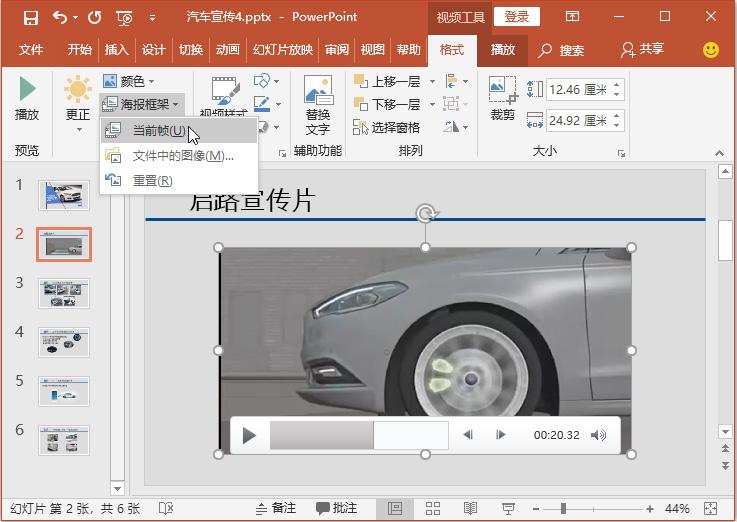Click 下移一层 send backward button
The width and height of the screenshot is (737, 522).
387,104
